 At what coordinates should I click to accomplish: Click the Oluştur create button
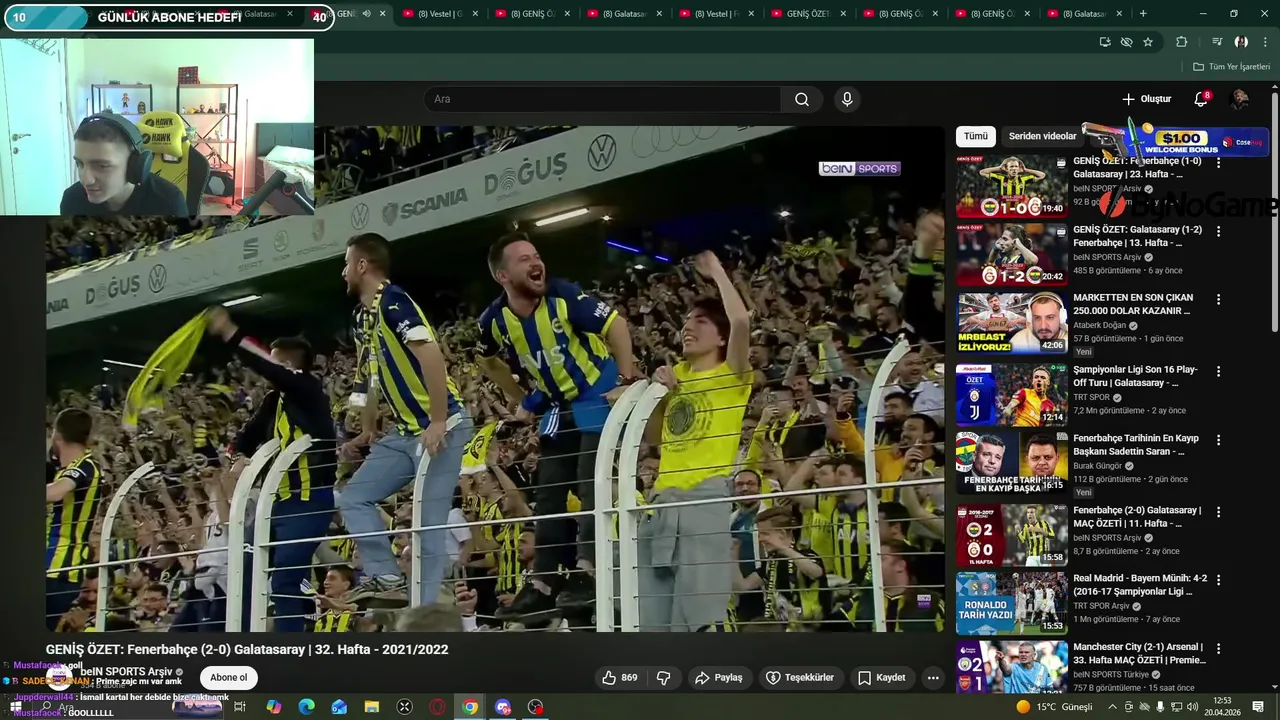click(x=1146, y=99)
